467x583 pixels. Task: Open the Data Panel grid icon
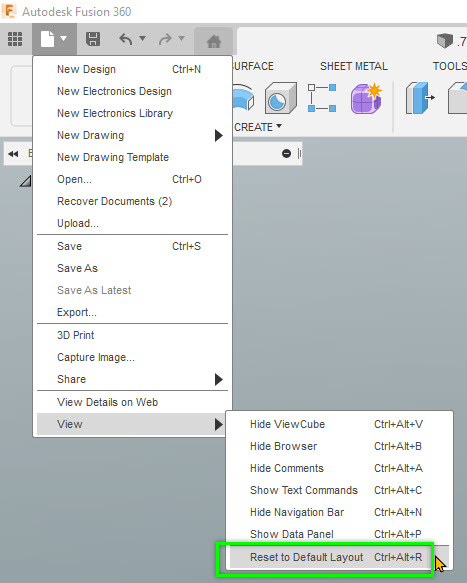point(15,39)
